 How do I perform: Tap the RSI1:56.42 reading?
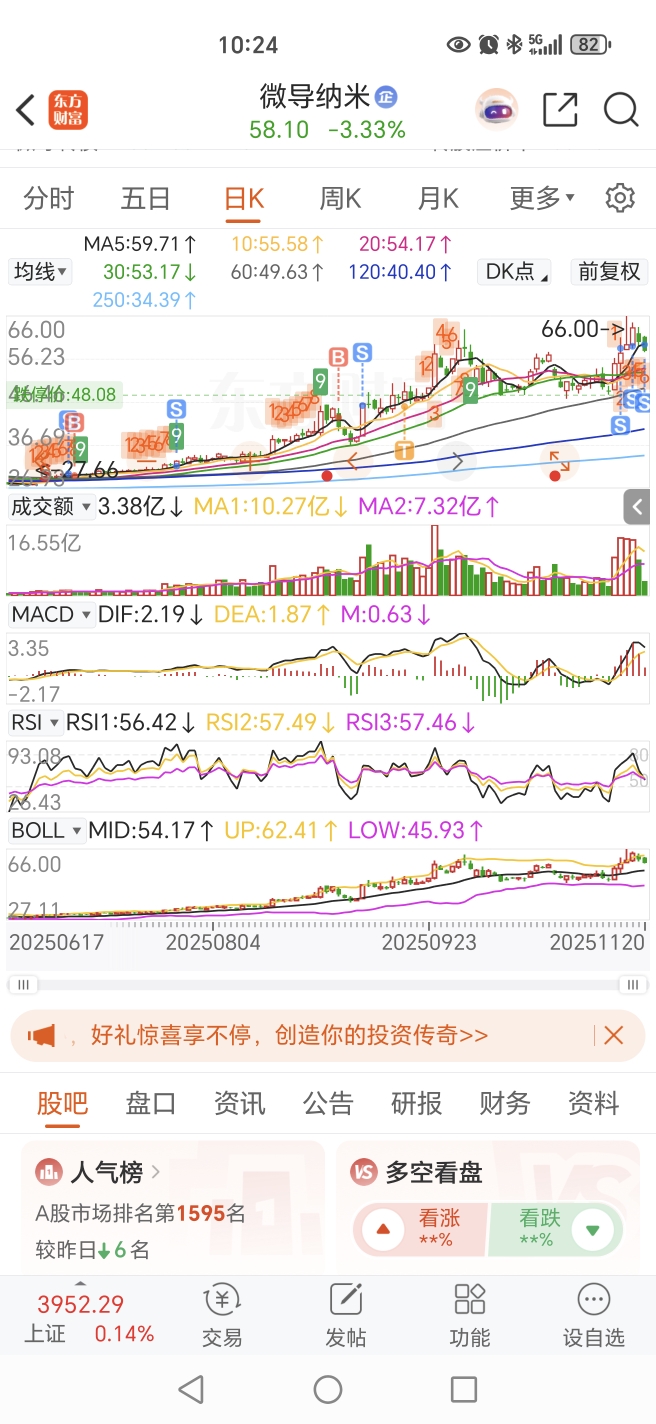point(133,722)
